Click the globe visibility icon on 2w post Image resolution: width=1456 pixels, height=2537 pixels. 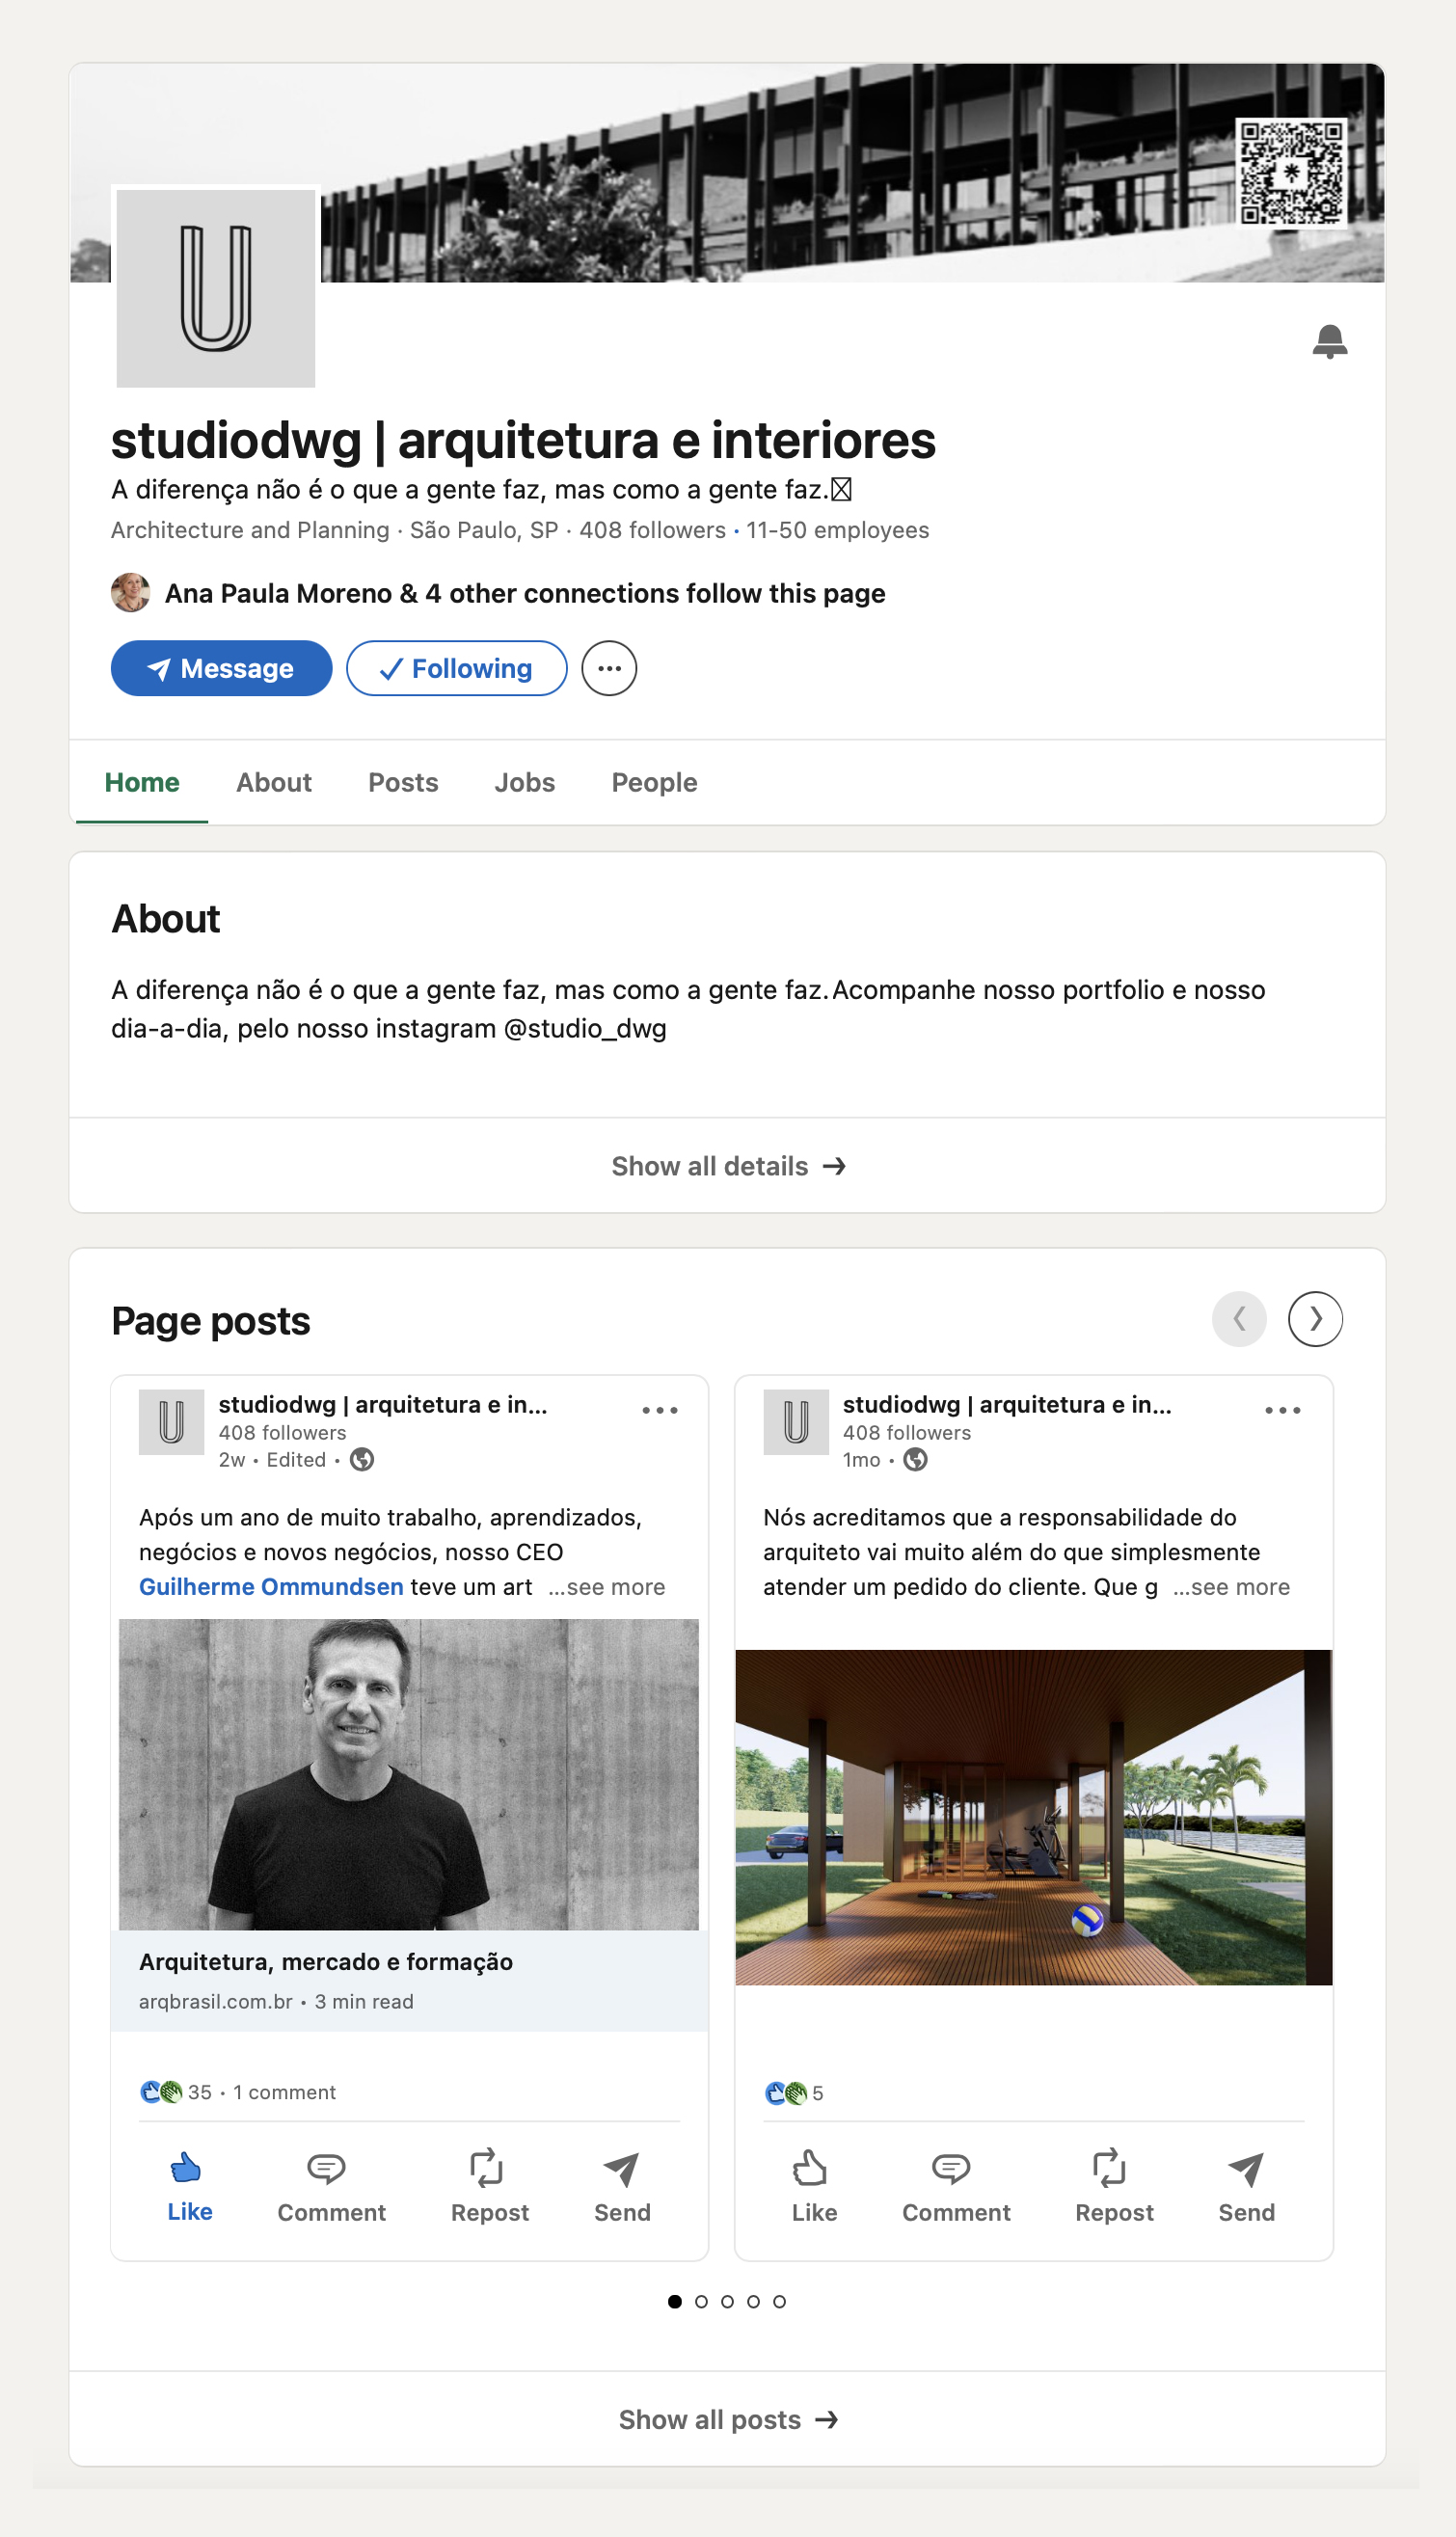click(362, 1460)
